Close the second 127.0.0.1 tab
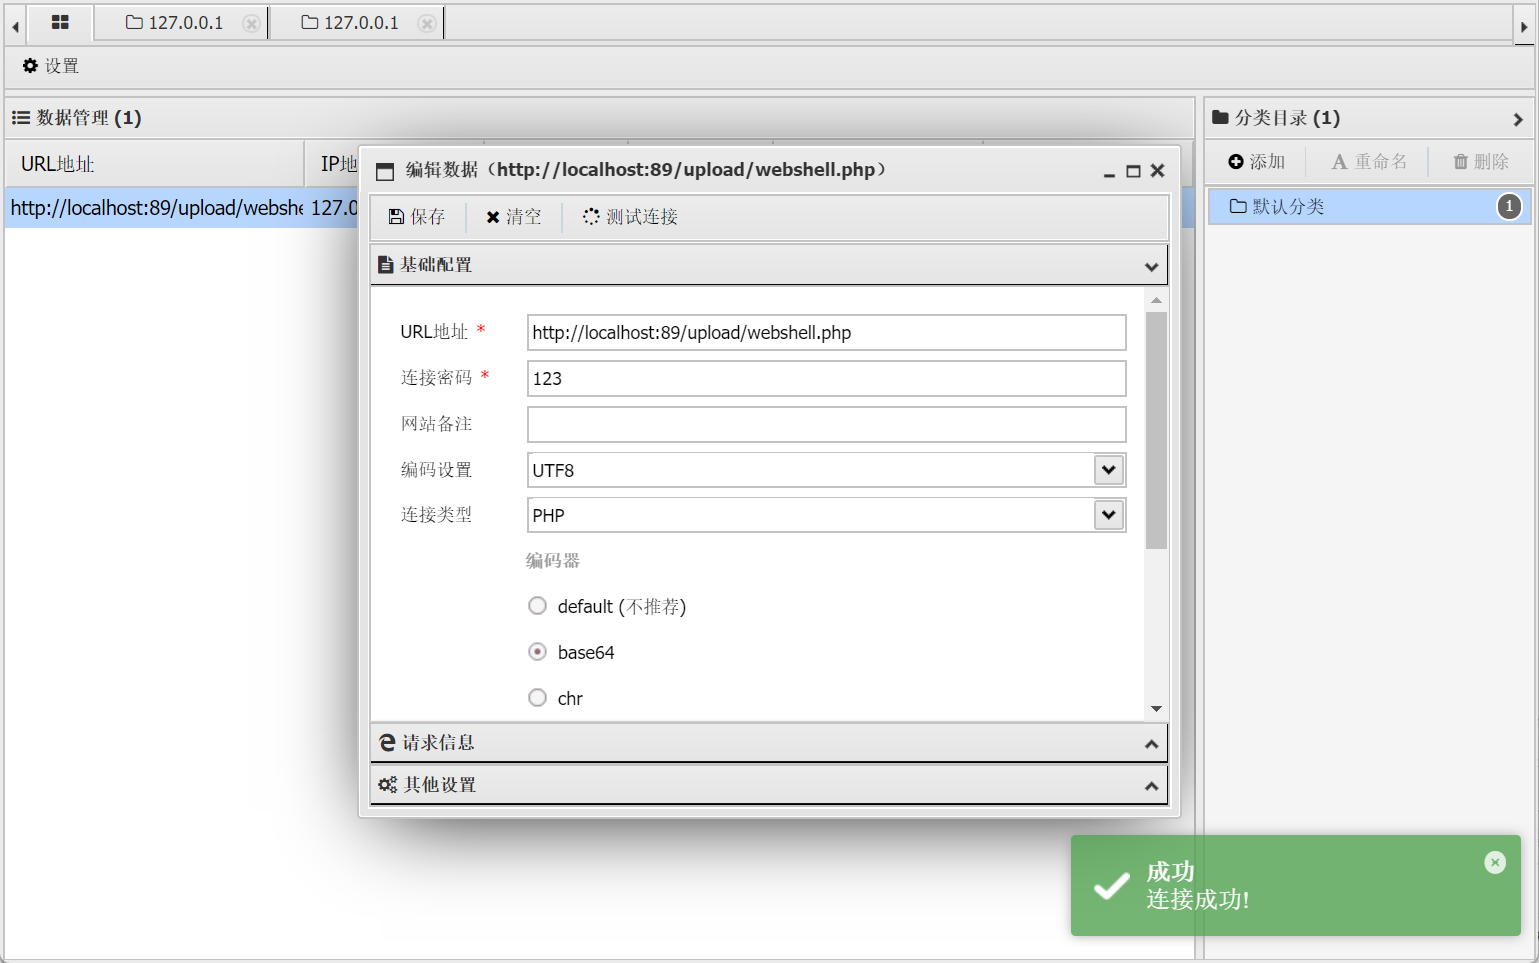This screenshot has height=963, width=1539. coord(427,23)
